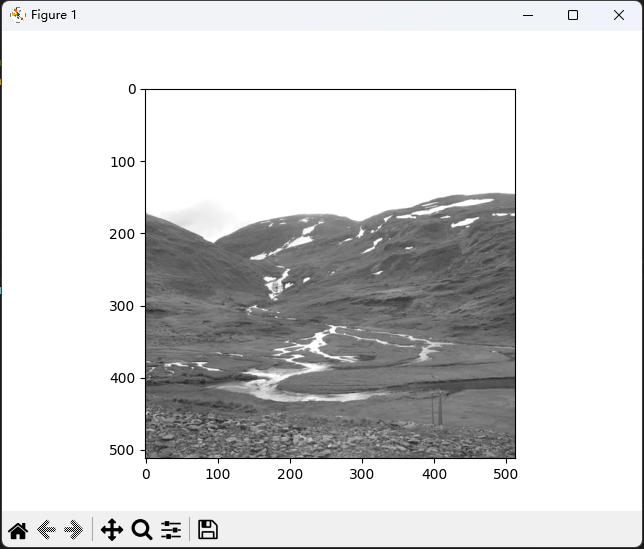This screenshot has width=644, height=549.
Task: Go forward to the next view
Action: pos(74,530)
